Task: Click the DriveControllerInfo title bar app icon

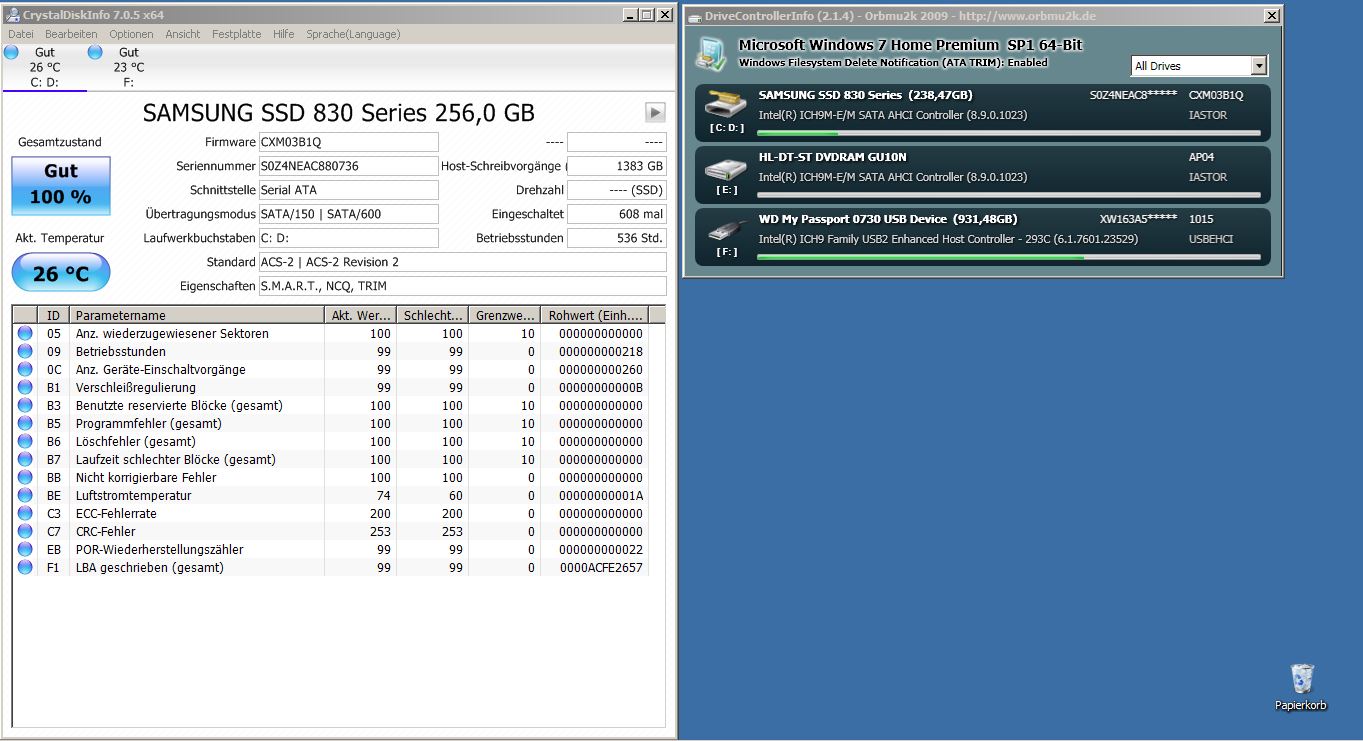Action: tap(694, 15)
